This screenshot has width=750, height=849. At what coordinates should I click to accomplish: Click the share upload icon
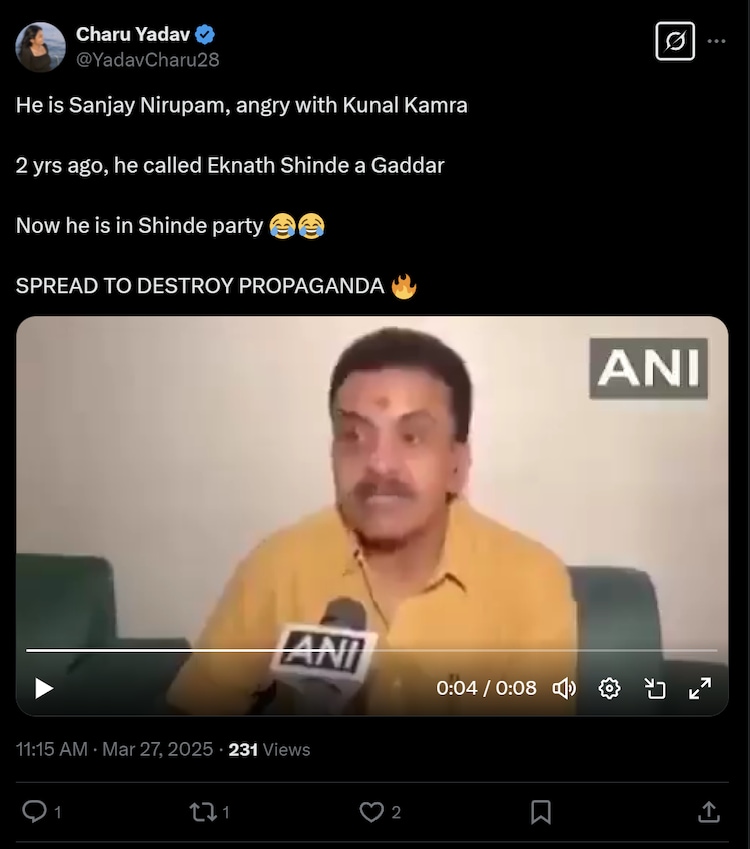point(709,812)
